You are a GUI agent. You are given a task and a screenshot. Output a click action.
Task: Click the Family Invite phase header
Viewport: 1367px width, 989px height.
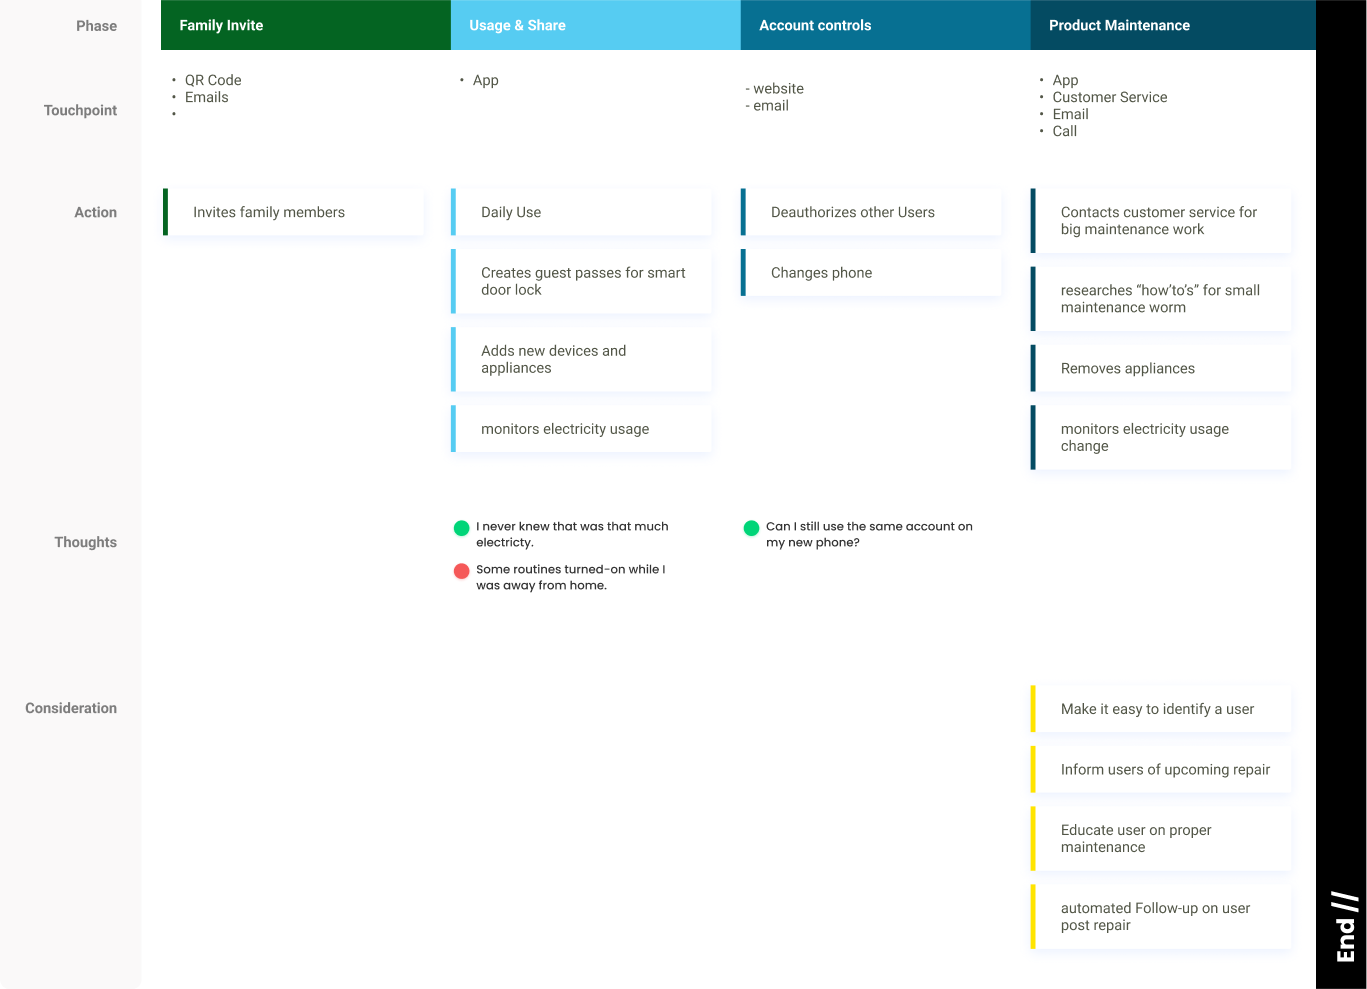306,25
